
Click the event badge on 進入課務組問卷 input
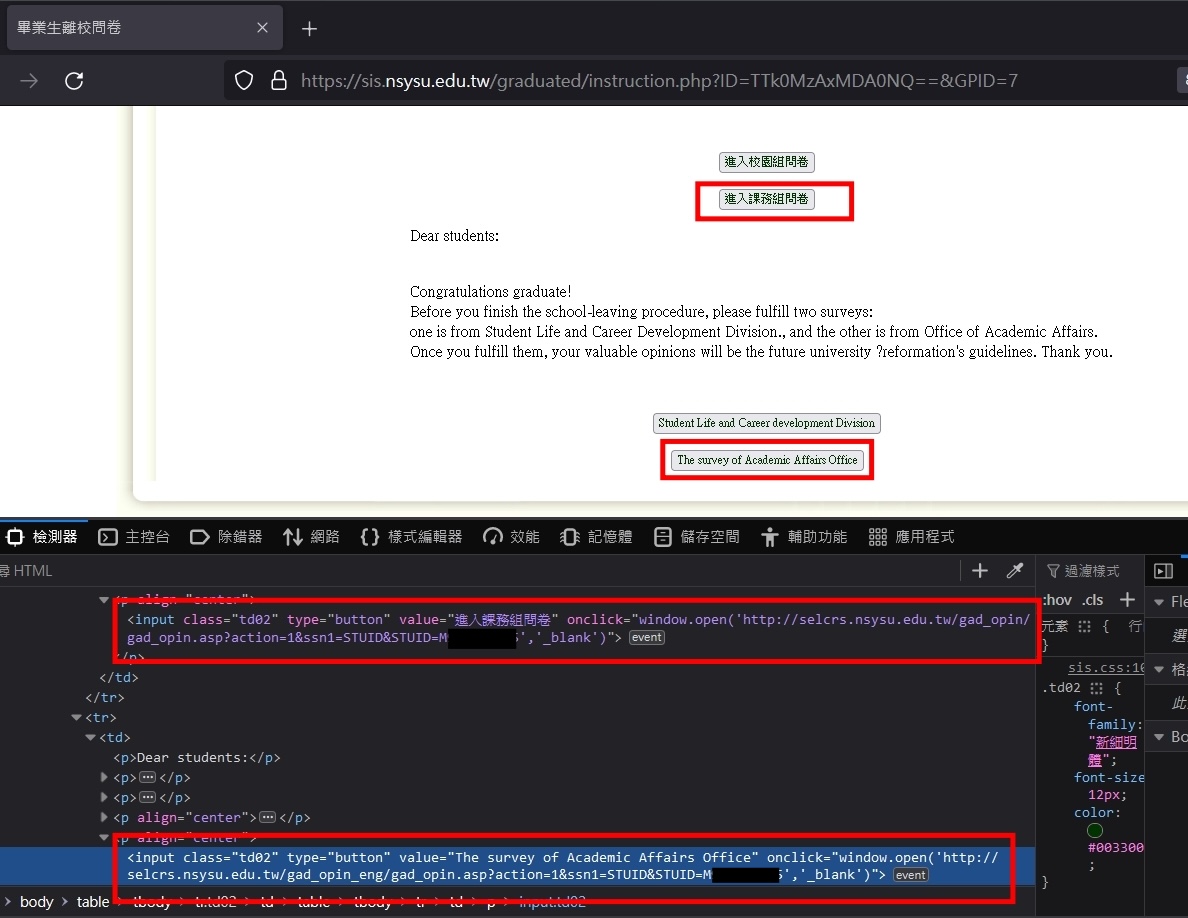coord(647,638)
